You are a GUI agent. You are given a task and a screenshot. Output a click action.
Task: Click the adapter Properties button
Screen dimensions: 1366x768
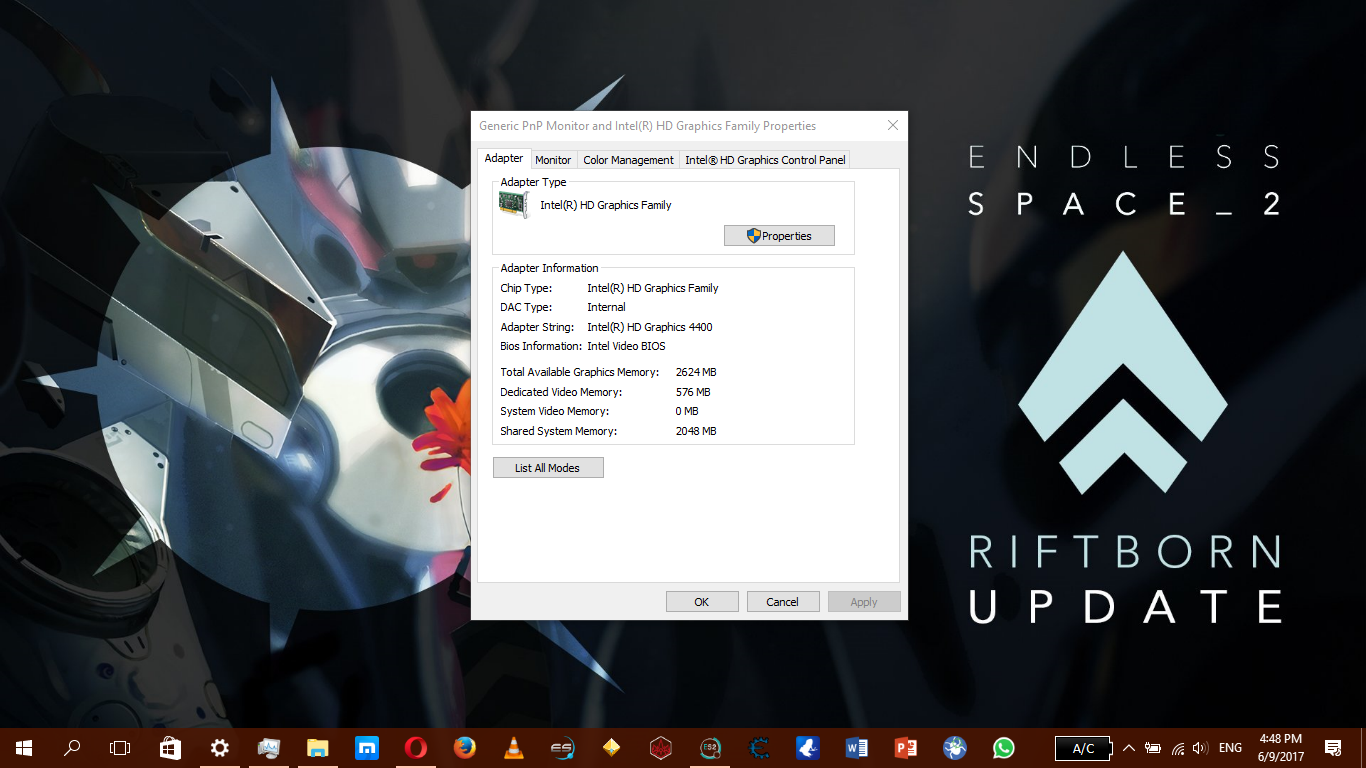779,236
